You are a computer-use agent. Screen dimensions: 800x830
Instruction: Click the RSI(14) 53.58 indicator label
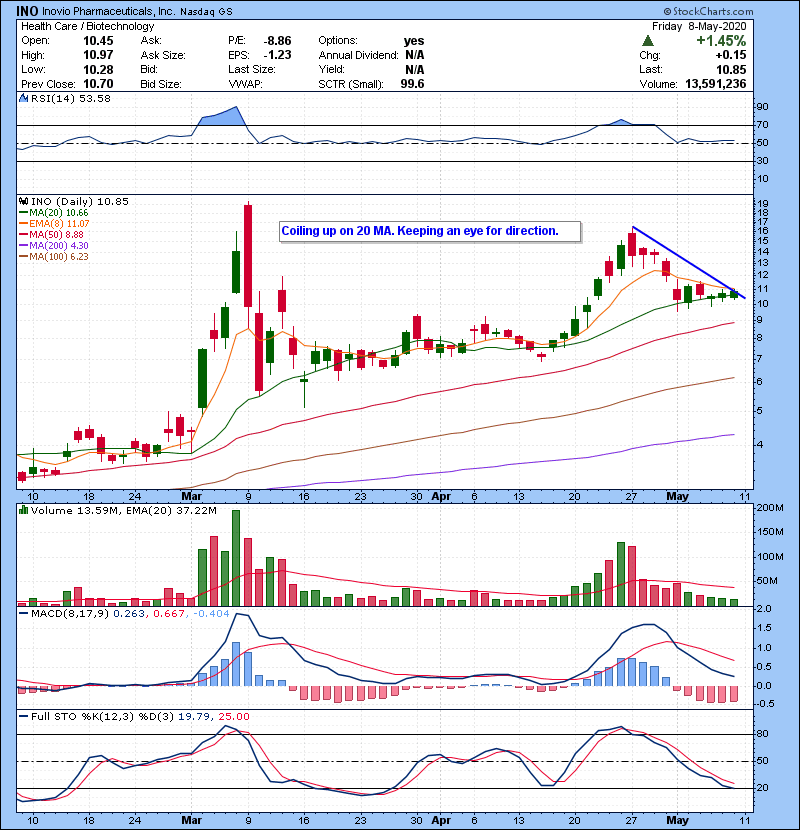point(71,98)
